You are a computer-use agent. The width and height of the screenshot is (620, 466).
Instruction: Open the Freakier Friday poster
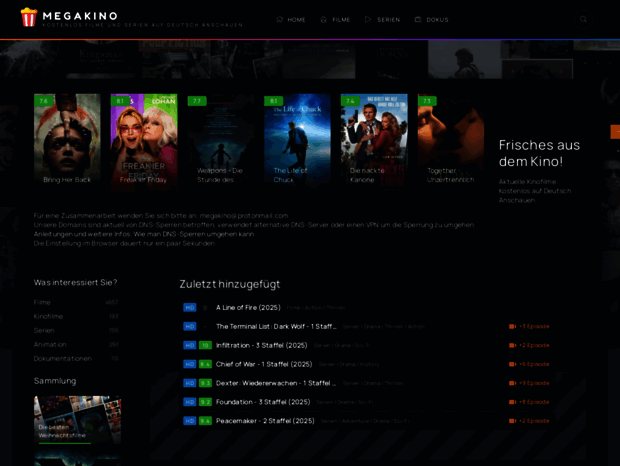(144, 140)
